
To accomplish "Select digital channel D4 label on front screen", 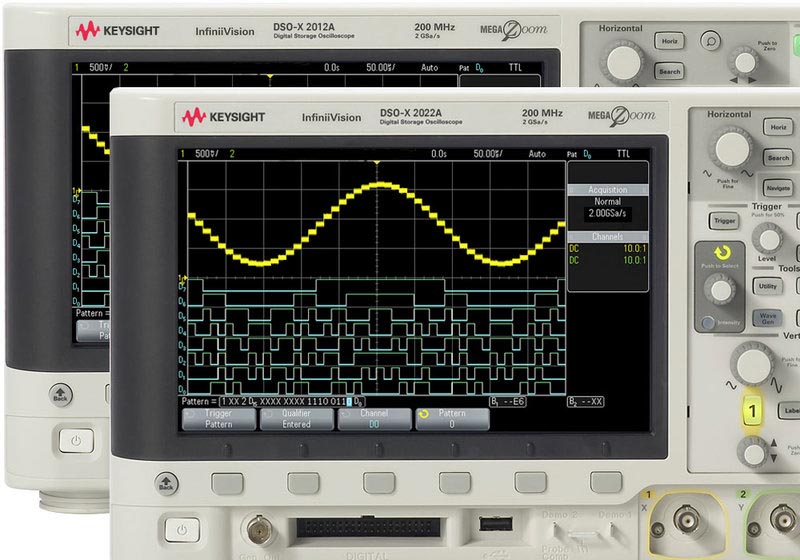I will 182,331.
